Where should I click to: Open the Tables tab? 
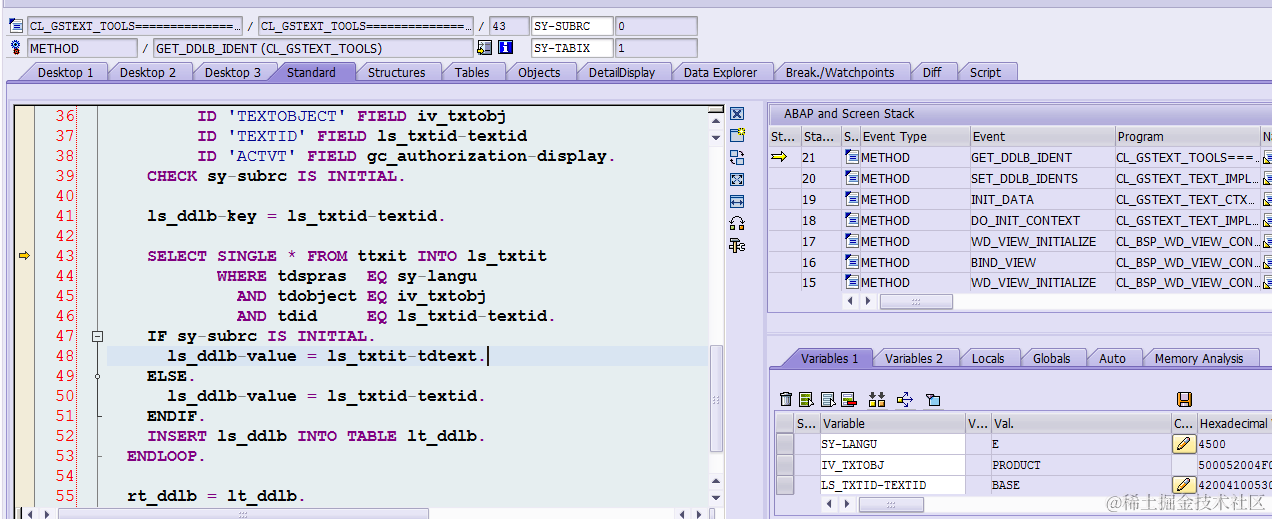coord(472,72)
